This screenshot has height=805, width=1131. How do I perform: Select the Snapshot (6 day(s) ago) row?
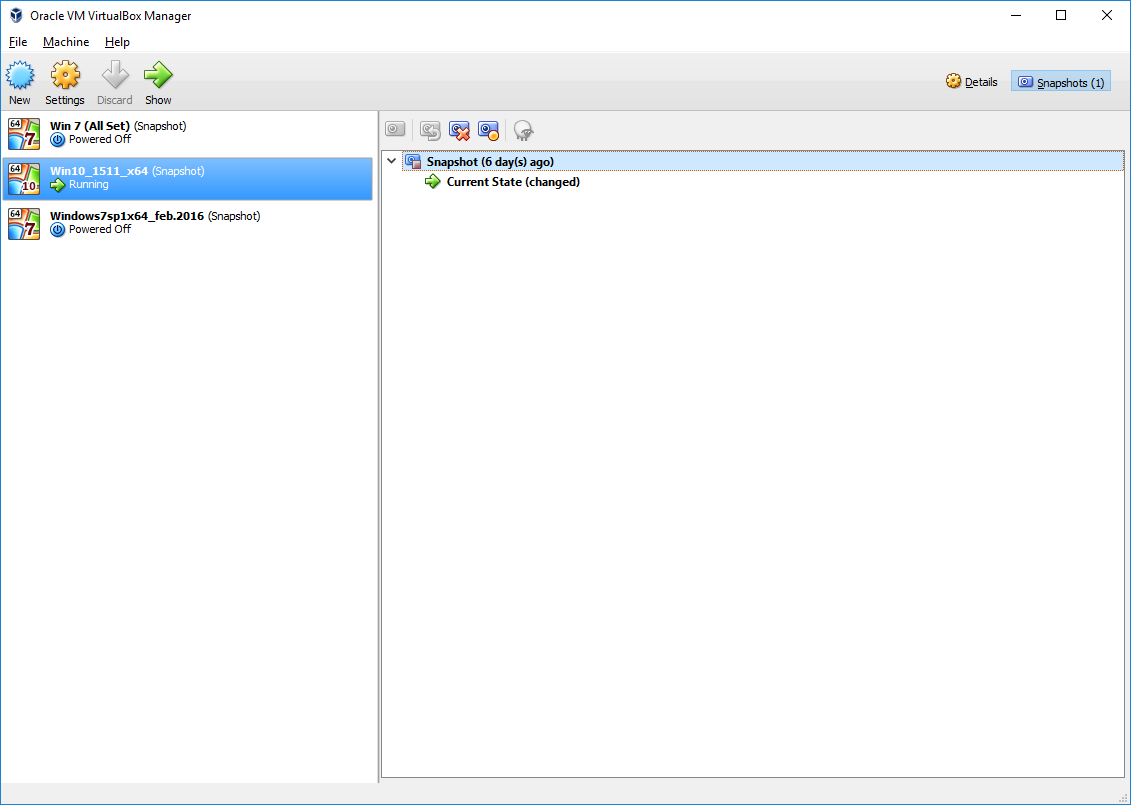pyautogui.click(x=763, y=162)
